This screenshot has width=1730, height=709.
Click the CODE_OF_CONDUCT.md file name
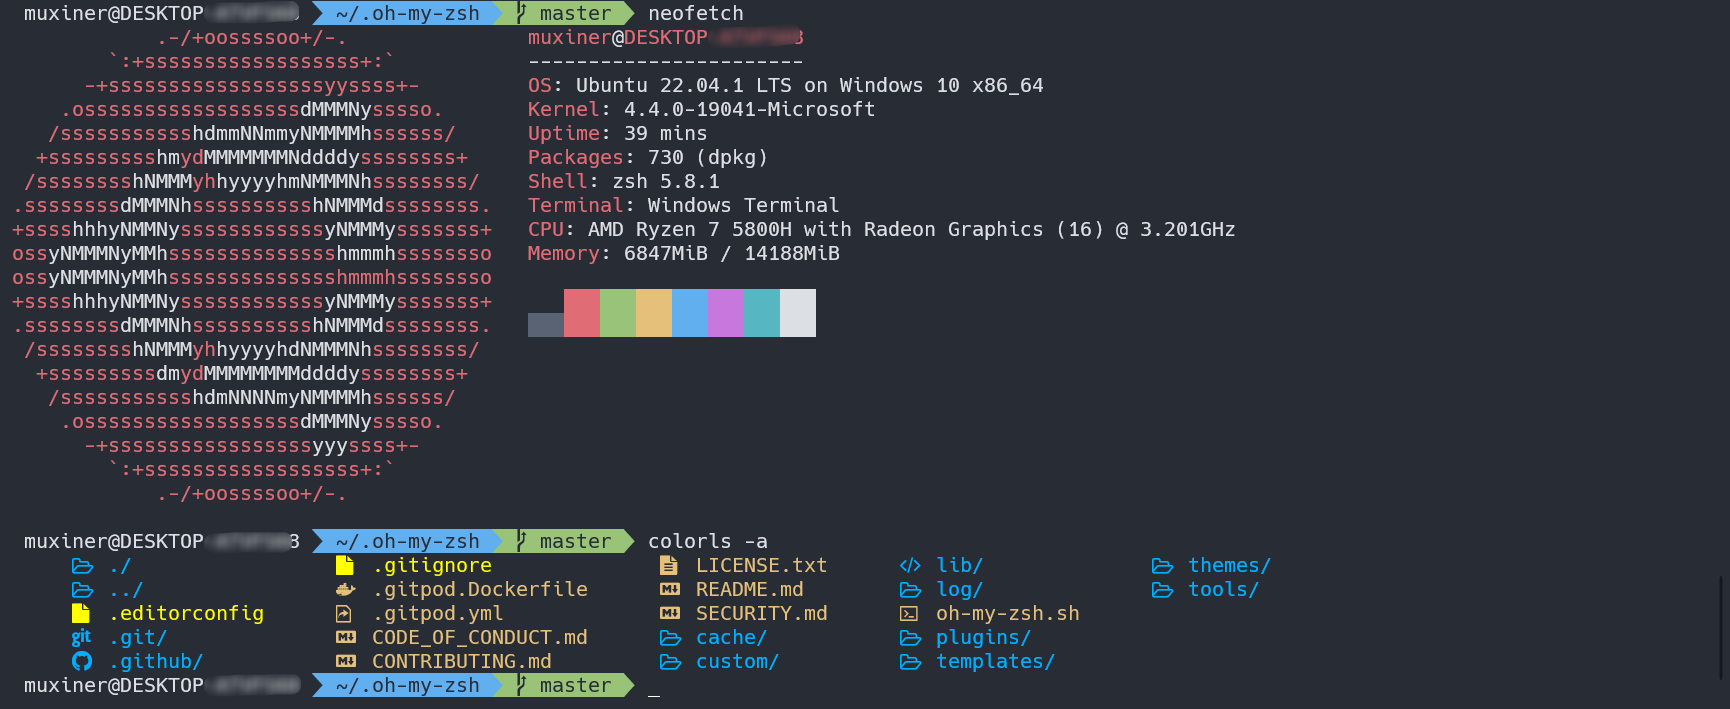coord(480,638)
